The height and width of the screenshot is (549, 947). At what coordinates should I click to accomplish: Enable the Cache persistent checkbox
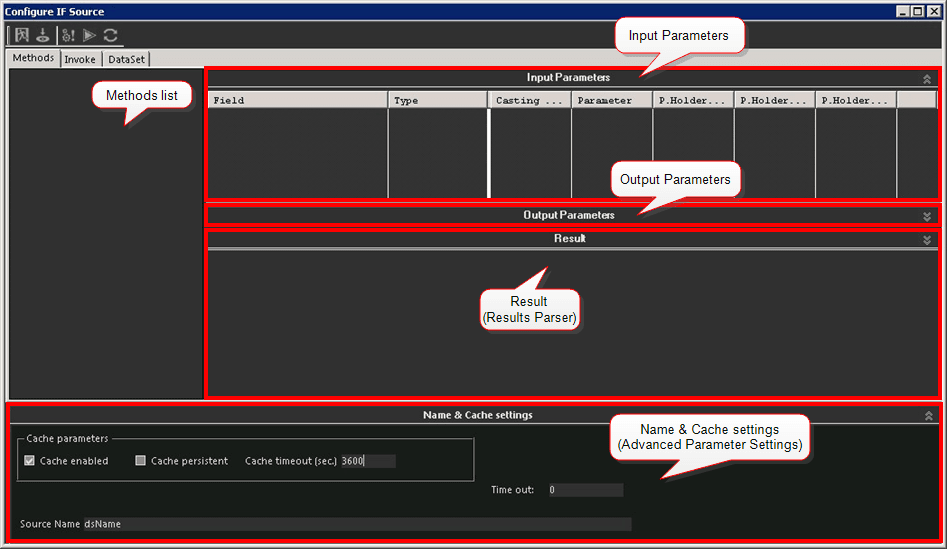click(140, 461)
